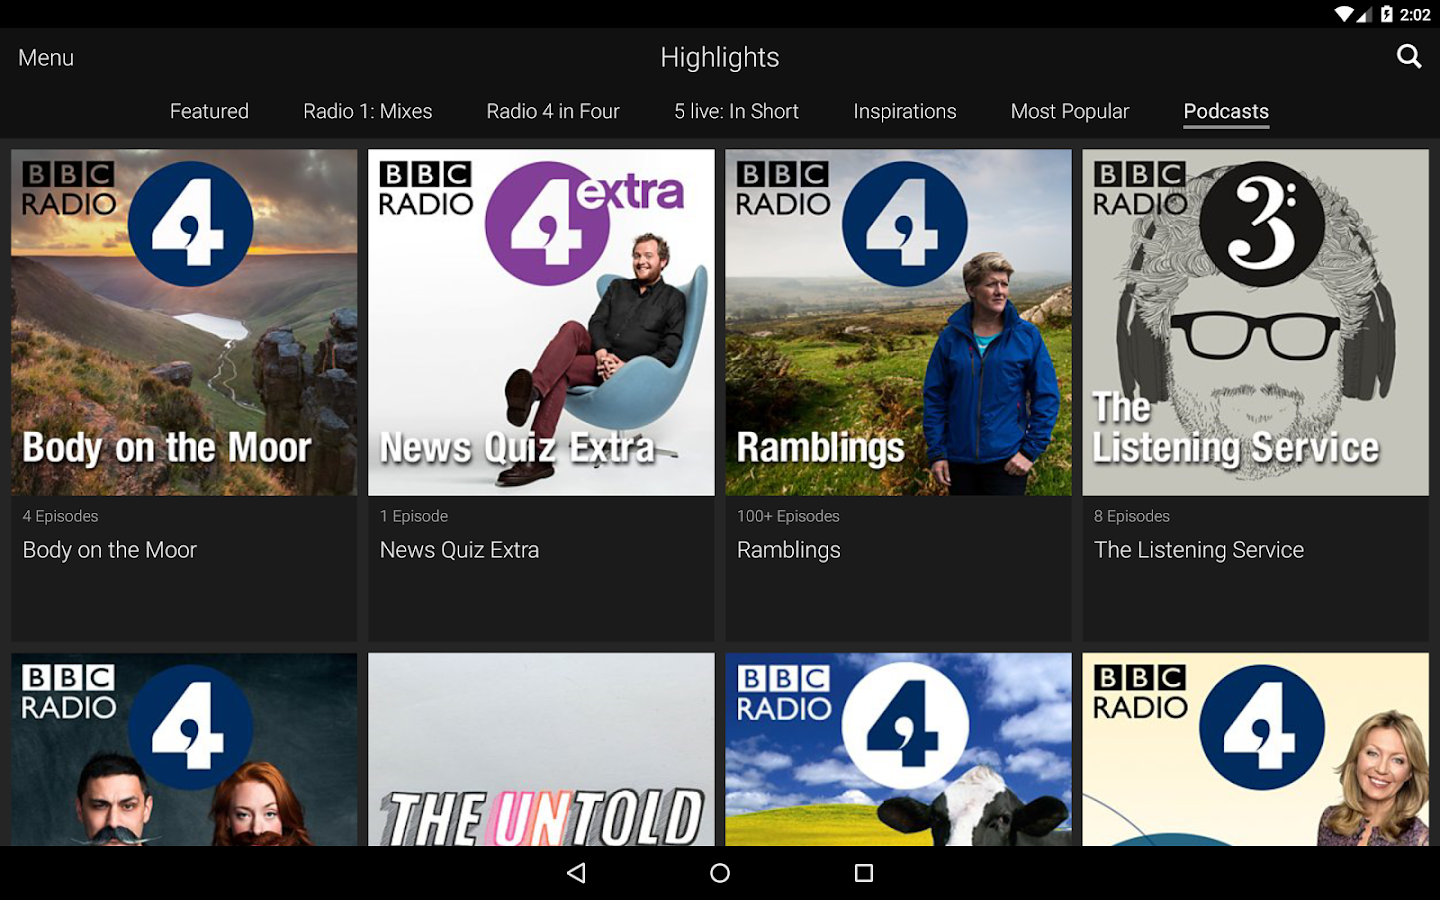Switch to the Radio 1: Mixes tab
The width and height of the screenshot is (1440, 900).
pyautogui.click(x=368, y=111)
